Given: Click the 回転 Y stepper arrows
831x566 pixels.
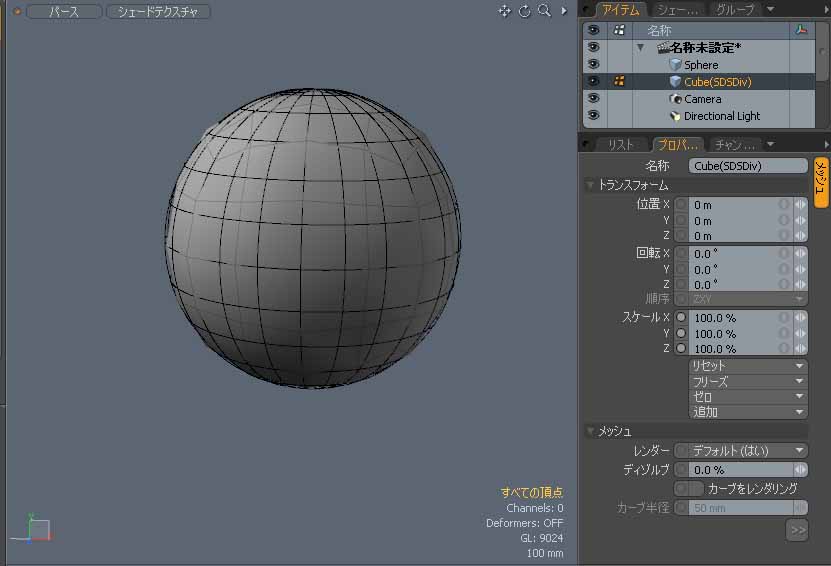Looking at the screenshot, I should pyautogui.click(x=800, y=269).
